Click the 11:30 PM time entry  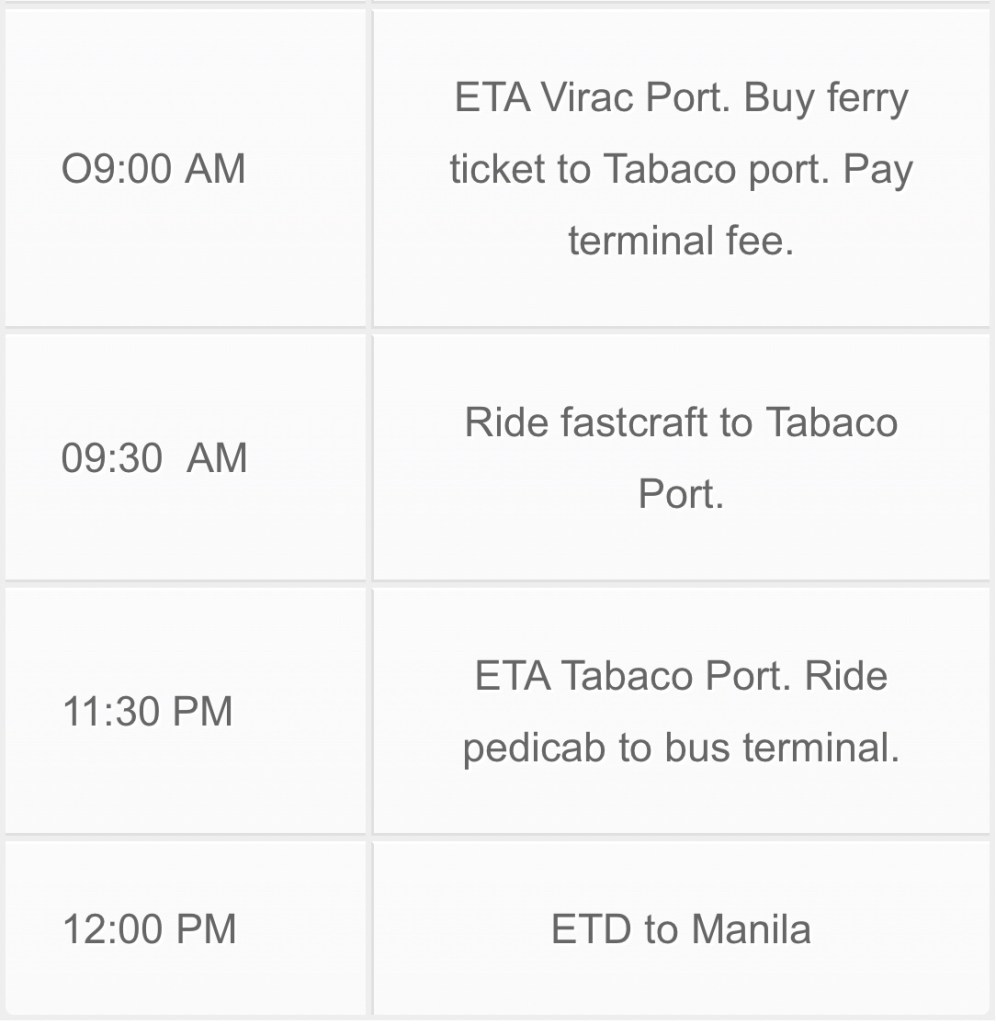147,712
